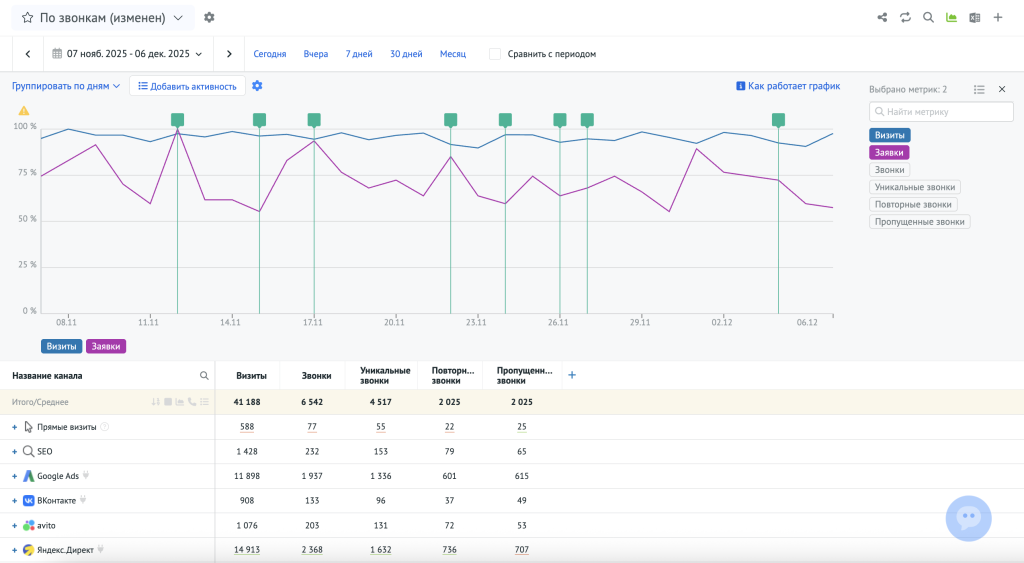The width and height of the screenshot is (1024, 563).
Task: Select the 'Месяц' period preset
Action: coord(453,54)
